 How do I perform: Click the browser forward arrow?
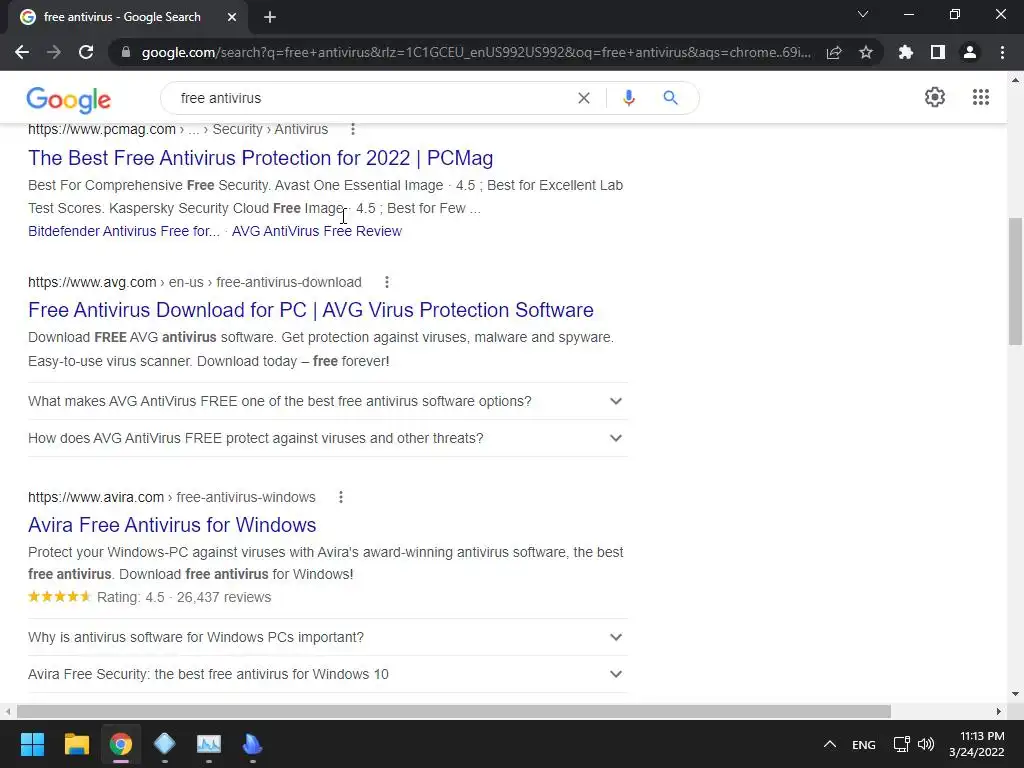coord(54,52)
